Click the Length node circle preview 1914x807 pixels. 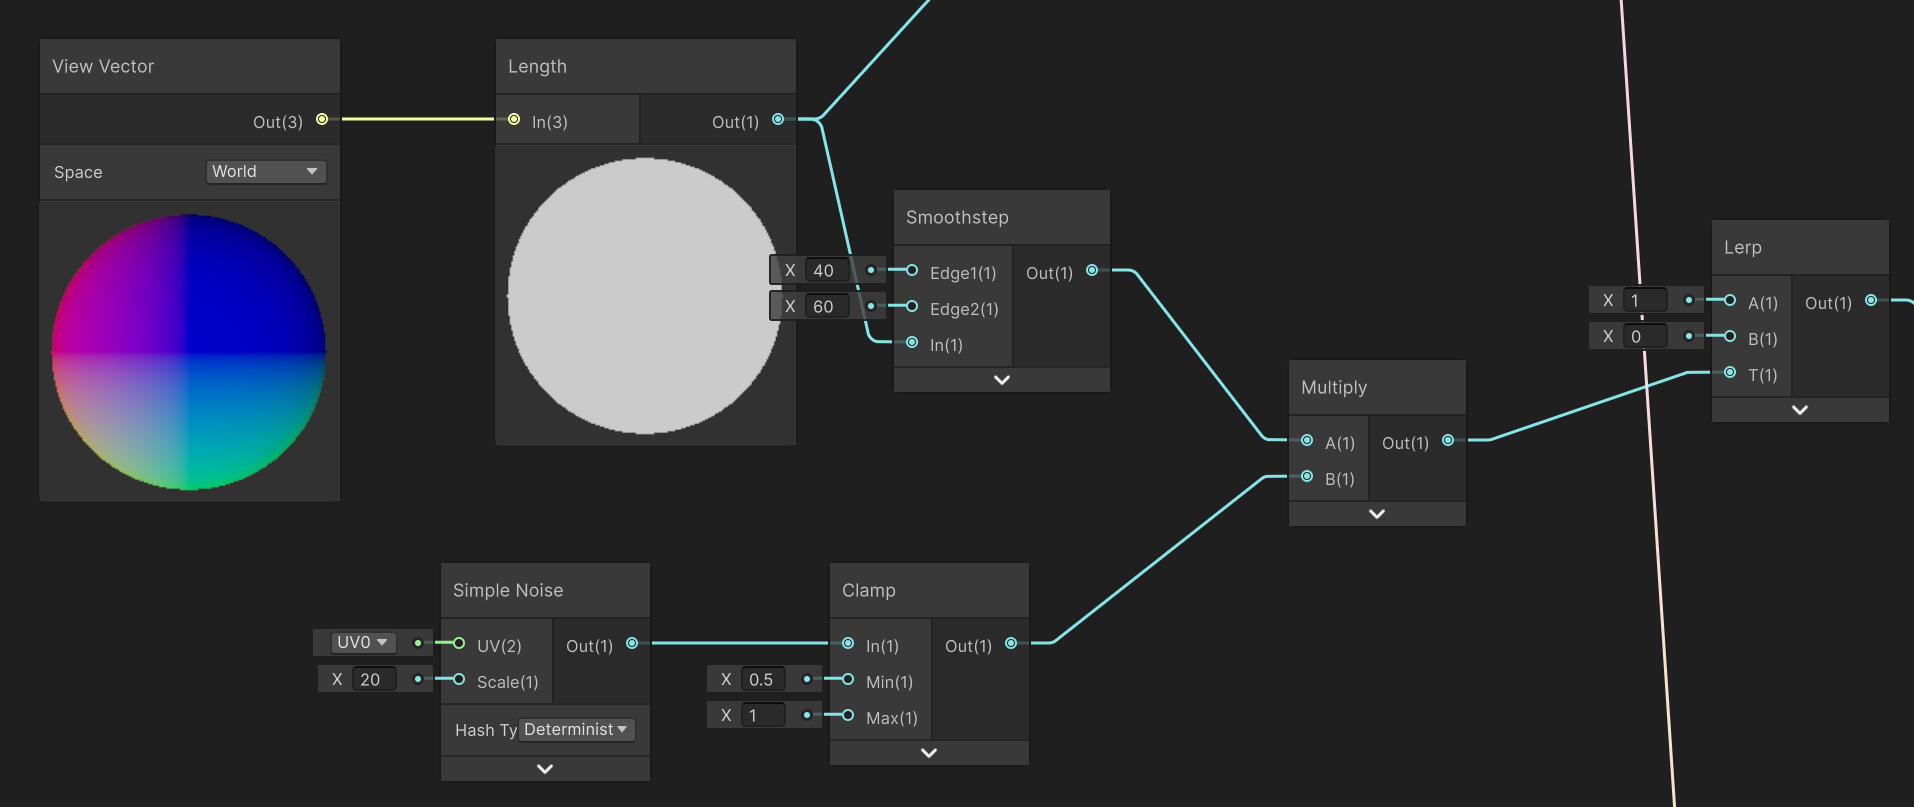[x=645, y=296]
